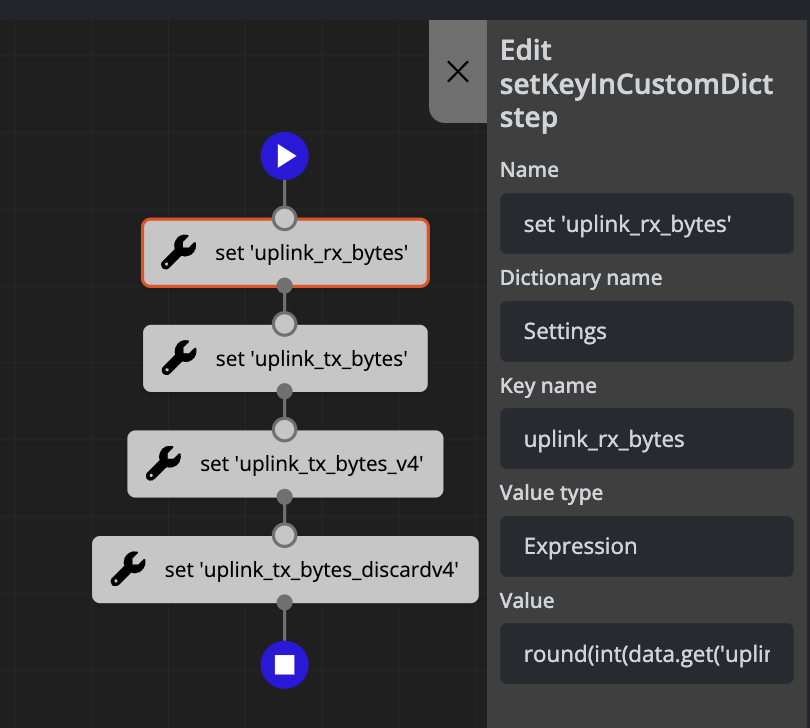Edit the Key name field
The width and height of the screenshot is (810, 728).
pyautogui.click(x=646, y=438)
